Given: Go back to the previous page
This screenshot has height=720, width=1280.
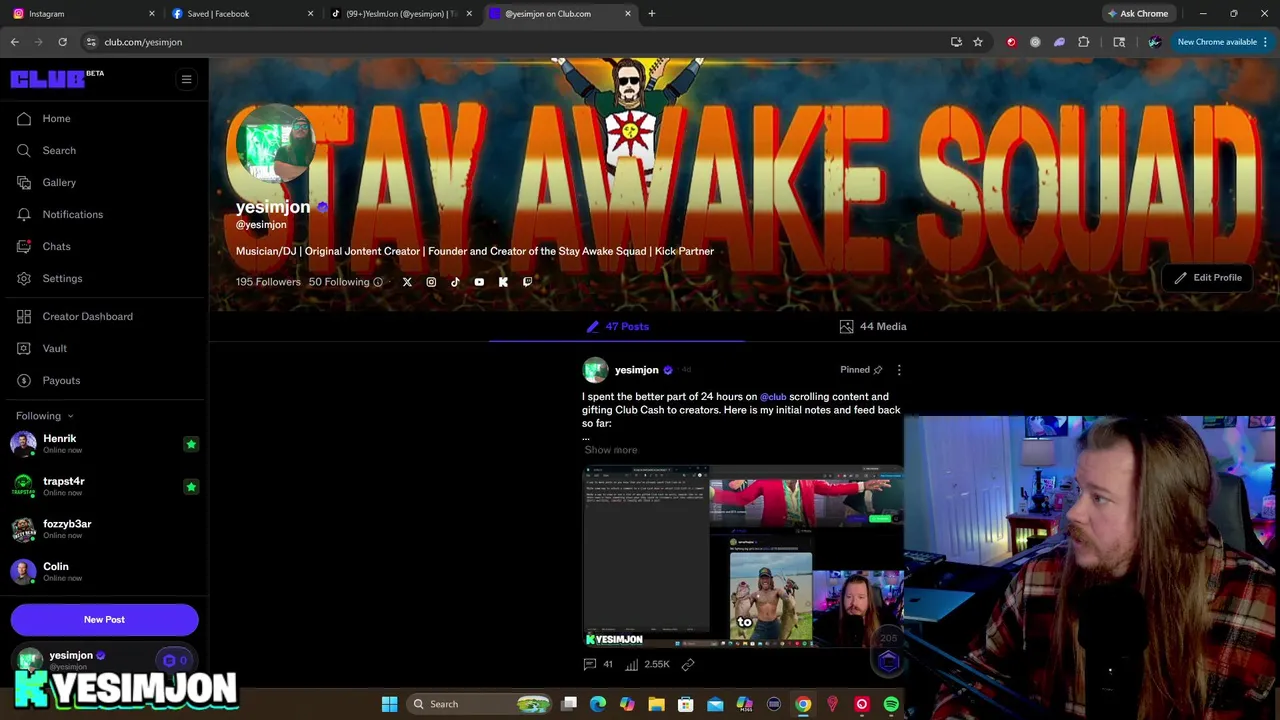Looking at the screenshot, I should pyautogui.click(x=14, y=42).
